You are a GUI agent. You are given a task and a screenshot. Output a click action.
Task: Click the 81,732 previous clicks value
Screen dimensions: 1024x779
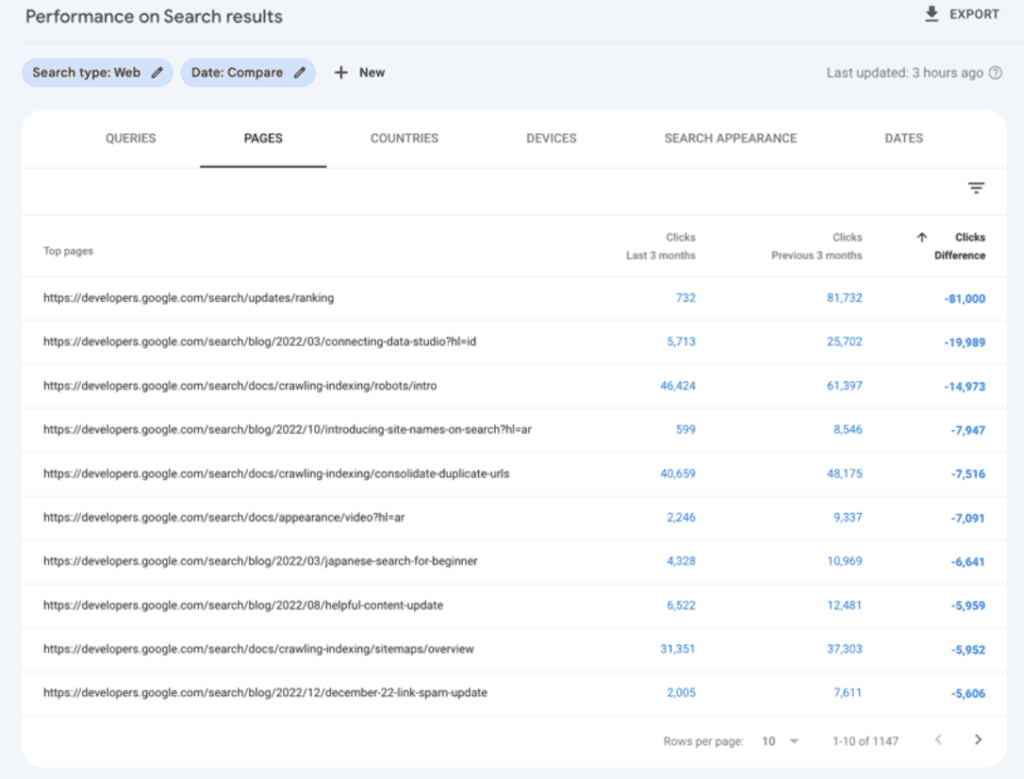coord(844,298)
